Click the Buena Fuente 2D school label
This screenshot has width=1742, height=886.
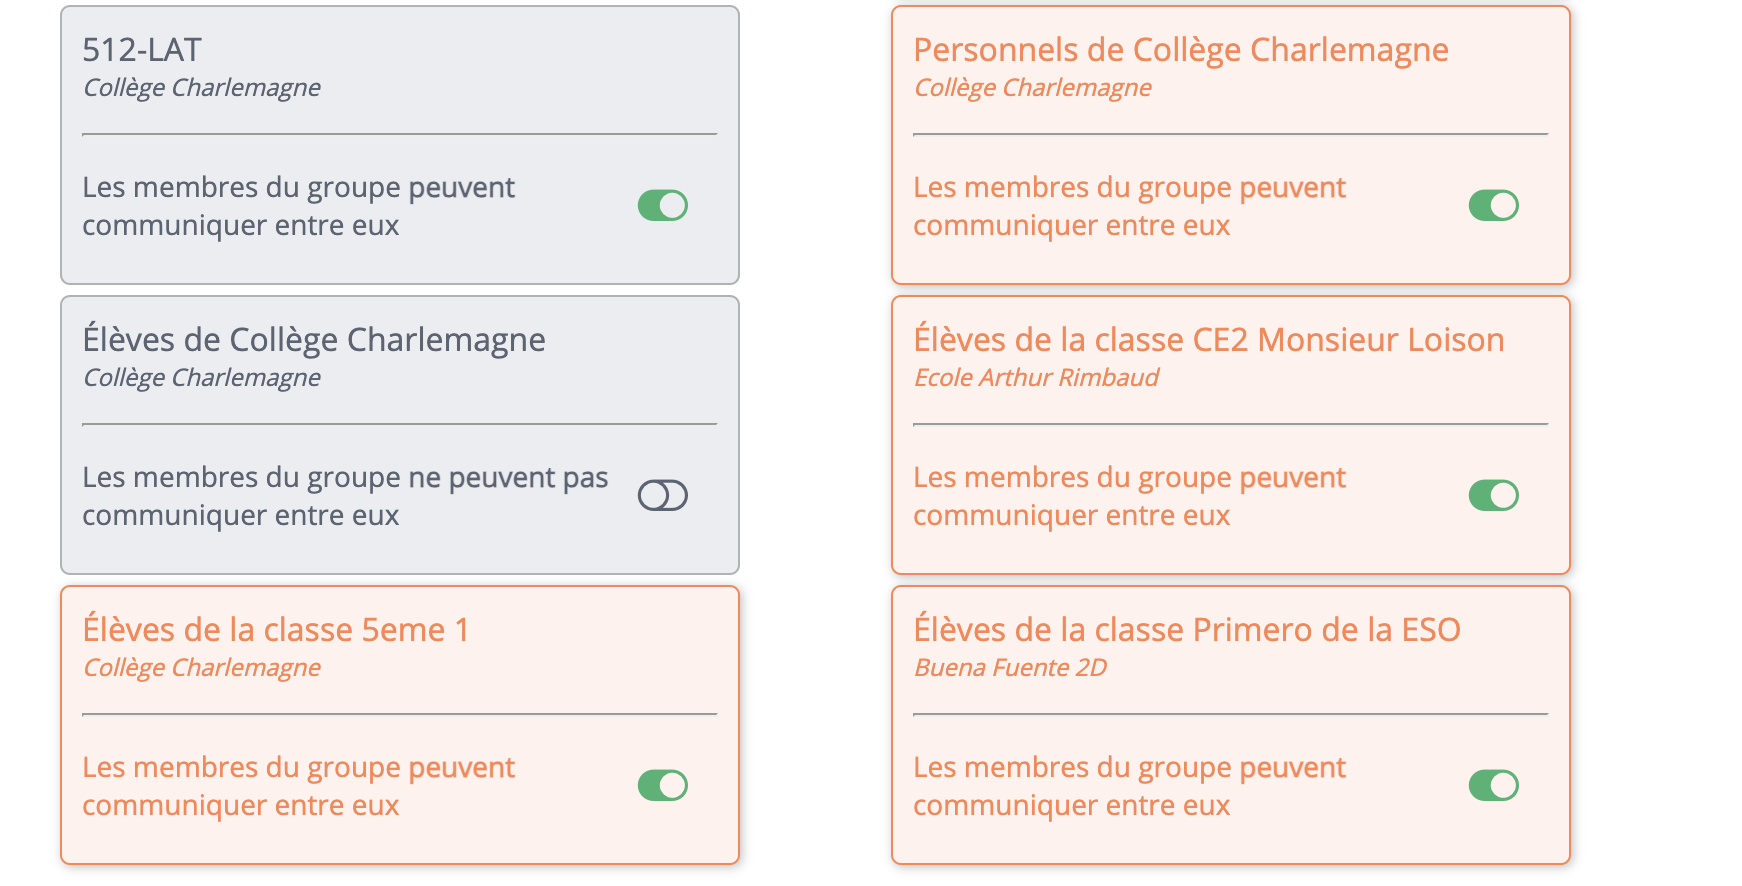pos(1012,667)
